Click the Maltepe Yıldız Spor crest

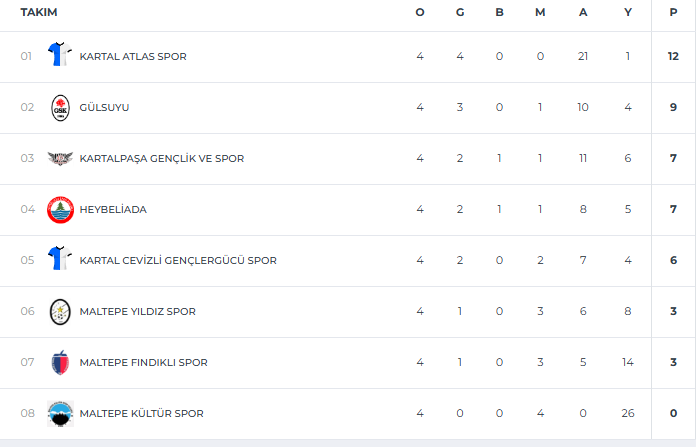click(x=60, y=311)
